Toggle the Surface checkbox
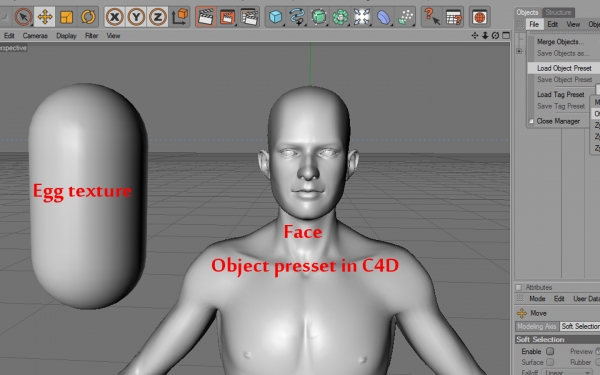Viewport: 600px width, 375px height. tap(550, 362)
